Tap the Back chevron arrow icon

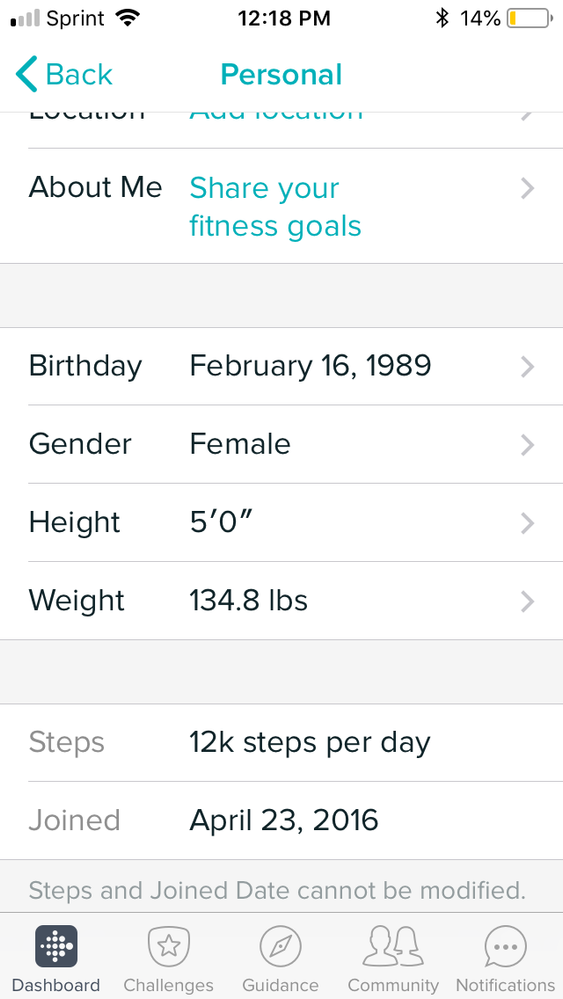(27, 74)
